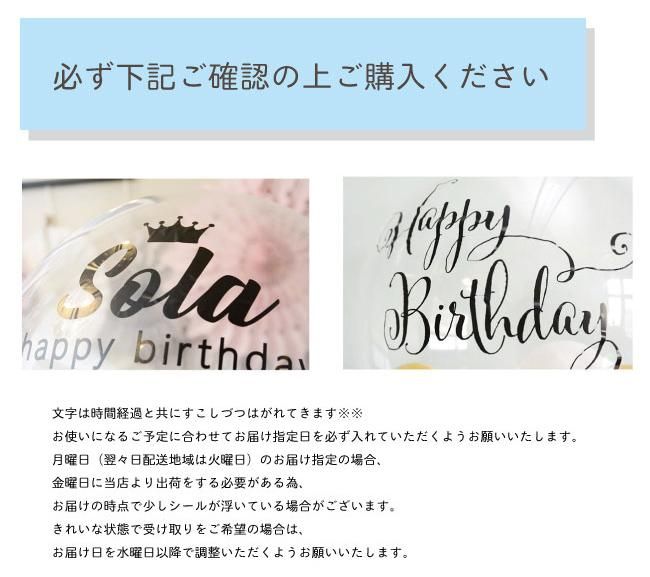
Task: Click the line starting 月曜日（翌々日配送地域
Action: (217, 460)
